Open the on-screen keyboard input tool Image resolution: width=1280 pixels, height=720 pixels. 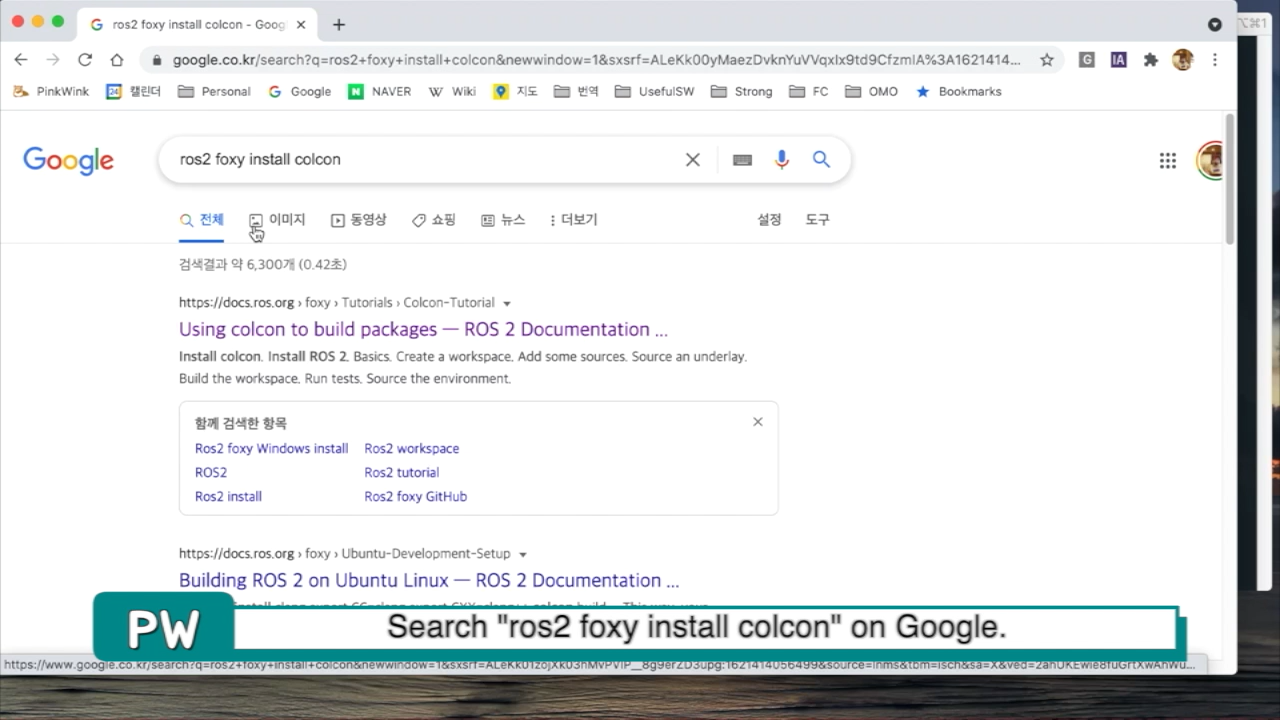pyautogui.click(x=742, y=160)
